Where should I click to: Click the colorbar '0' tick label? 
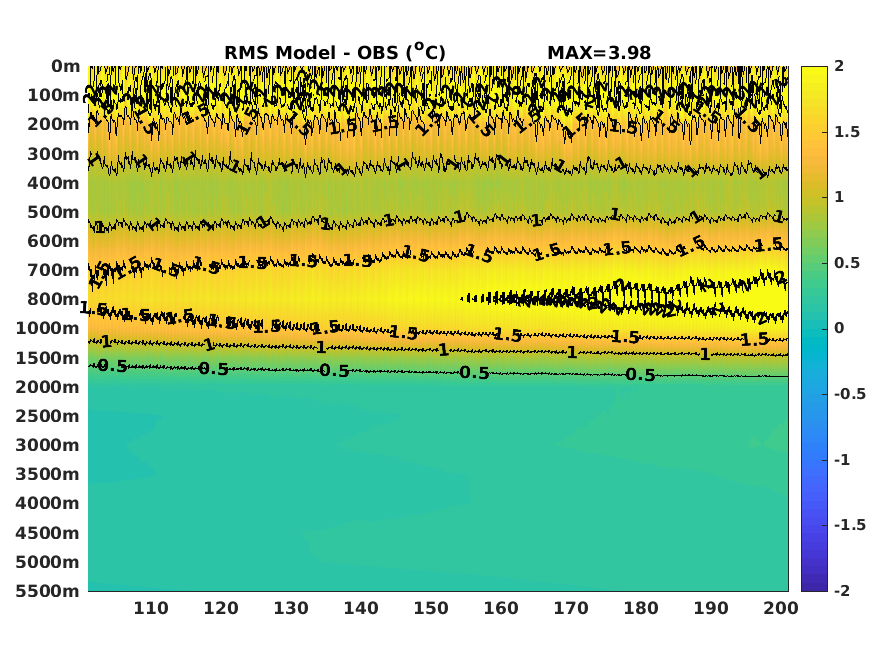(x=839, y=328)
